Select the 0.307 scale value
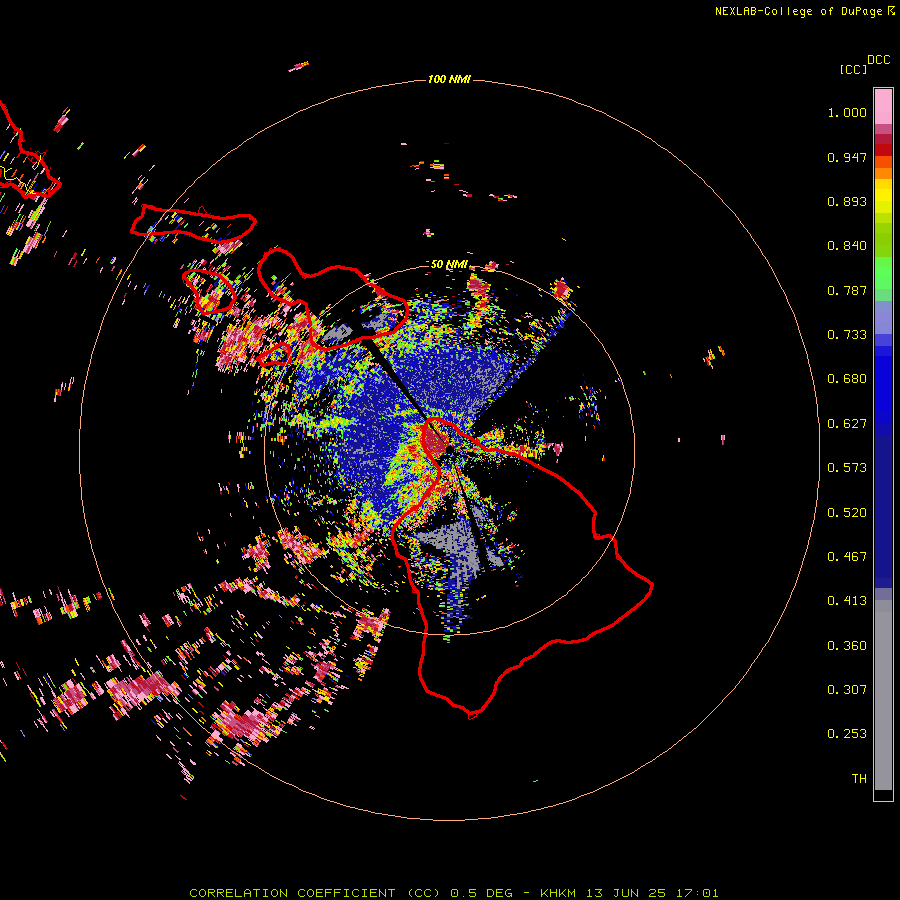This screenshot has width=900, height=900. [x=847, y=690]
